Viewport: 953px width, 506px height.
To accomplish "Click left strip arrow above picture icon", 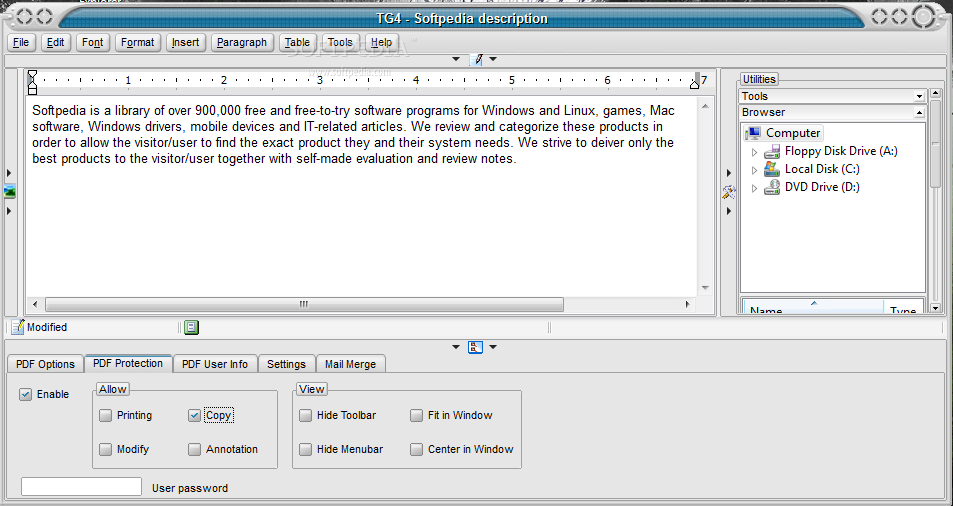I will tap(9, 174).
